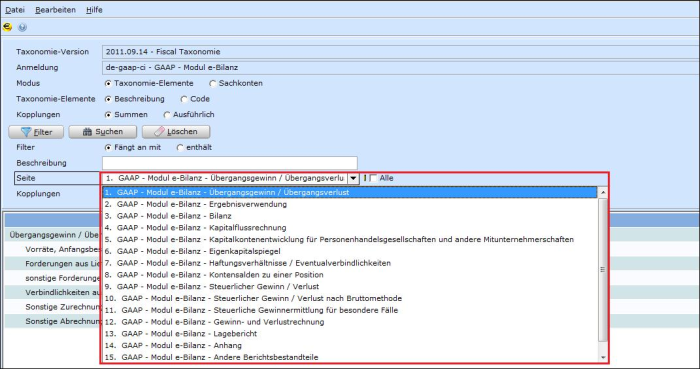Select the Sachkonten radio button
Viewport: 700px width, 369px height.
tap(212, 83)
